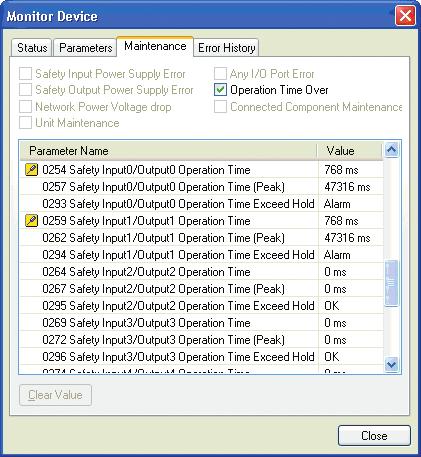This screenshot has width=421, height=457.
Task: Uncheck Operation Time Over checkbox
Action: 220,90
